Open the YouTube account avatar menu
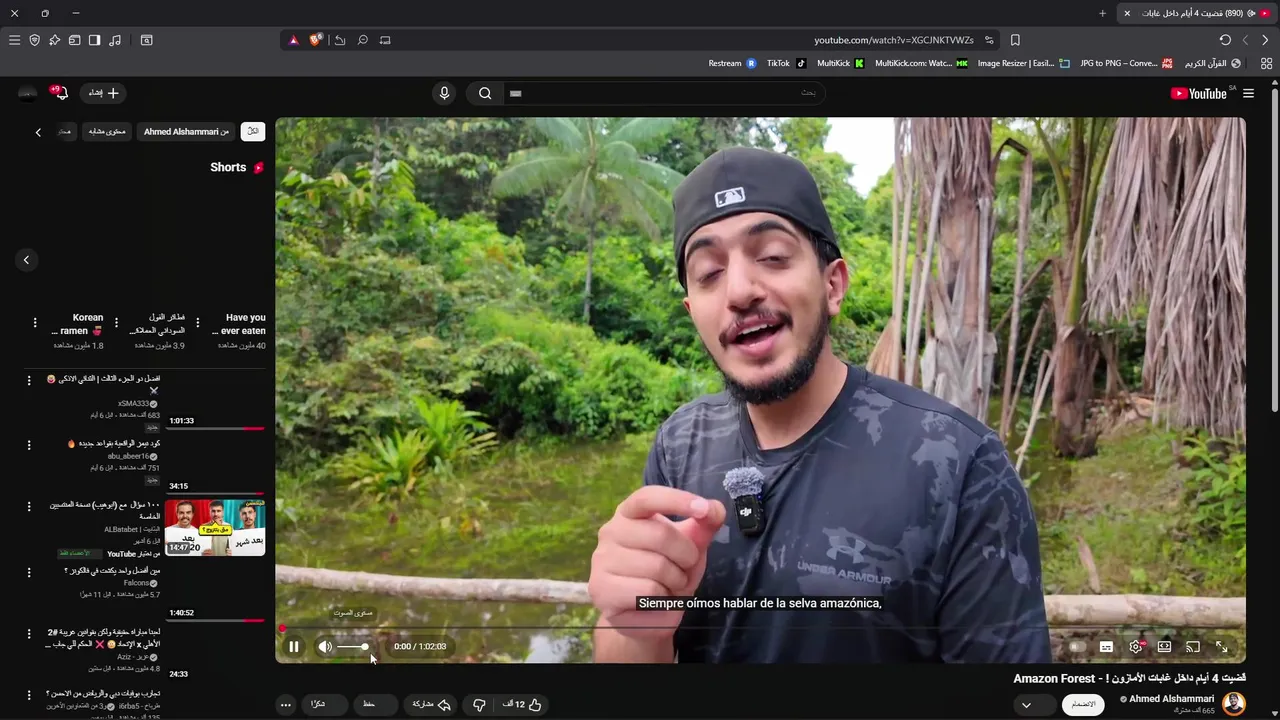The height and width of the screenshot is (720, 1280). [x=27, y=93]
